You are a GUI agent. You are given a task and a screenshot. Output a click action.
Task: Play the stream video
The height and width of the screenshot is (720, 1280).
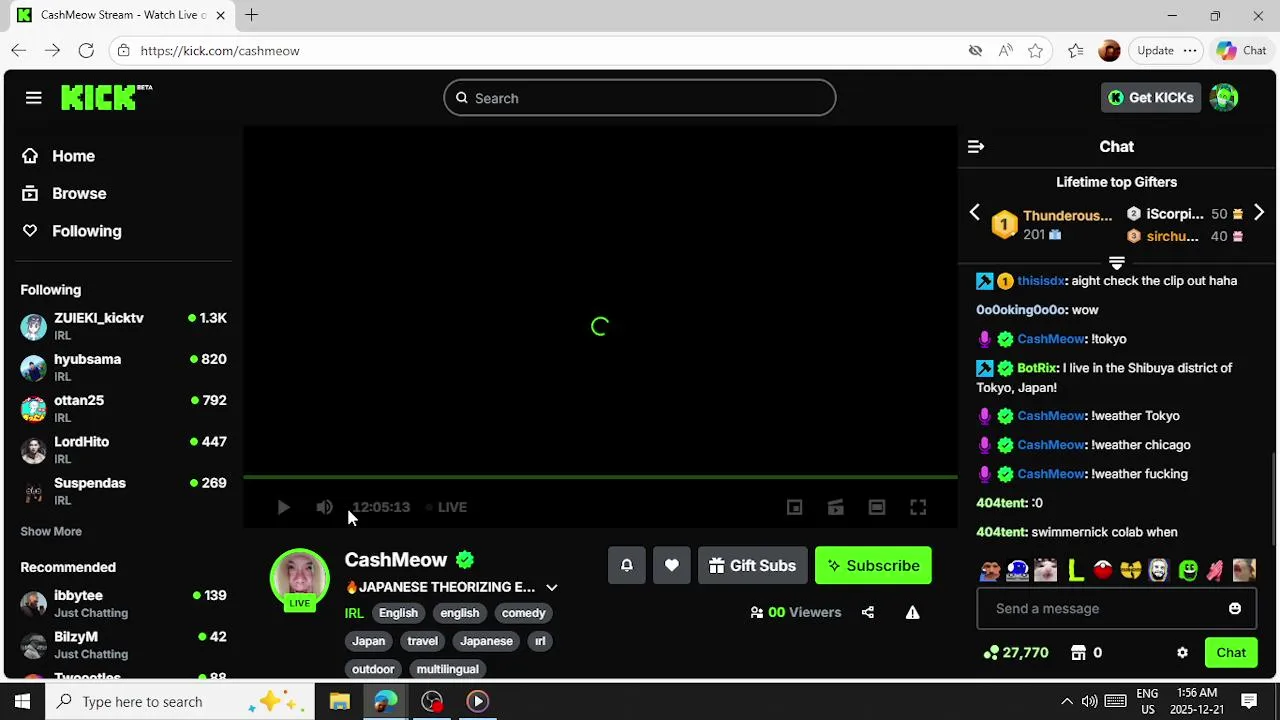283,507
